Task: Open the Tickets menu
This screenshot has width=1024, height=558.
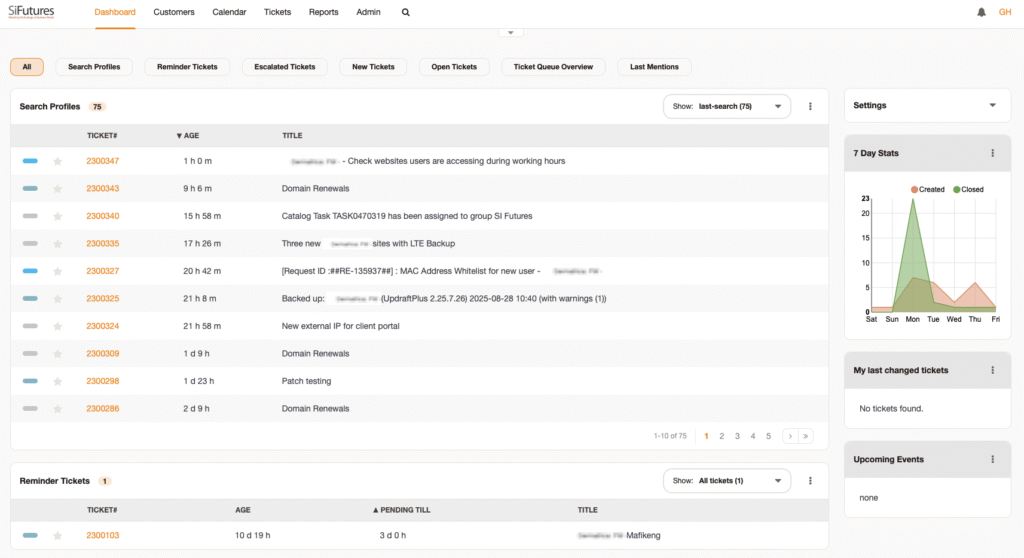Action: (278, 12)
